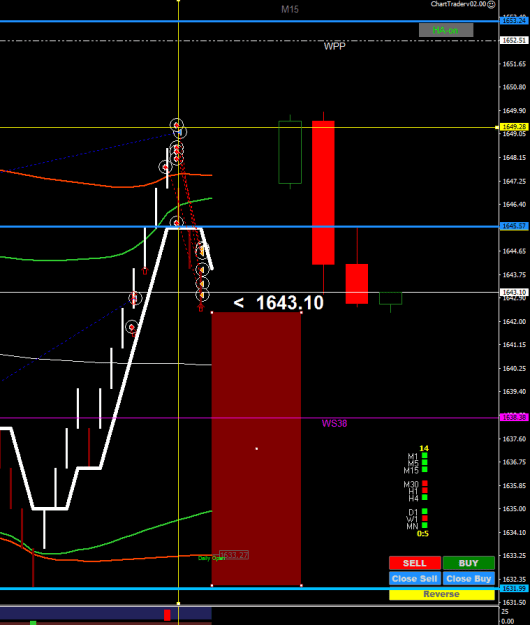530x625 pixels.
Task: Click the red SELL button
Action: tap(415, 563)
